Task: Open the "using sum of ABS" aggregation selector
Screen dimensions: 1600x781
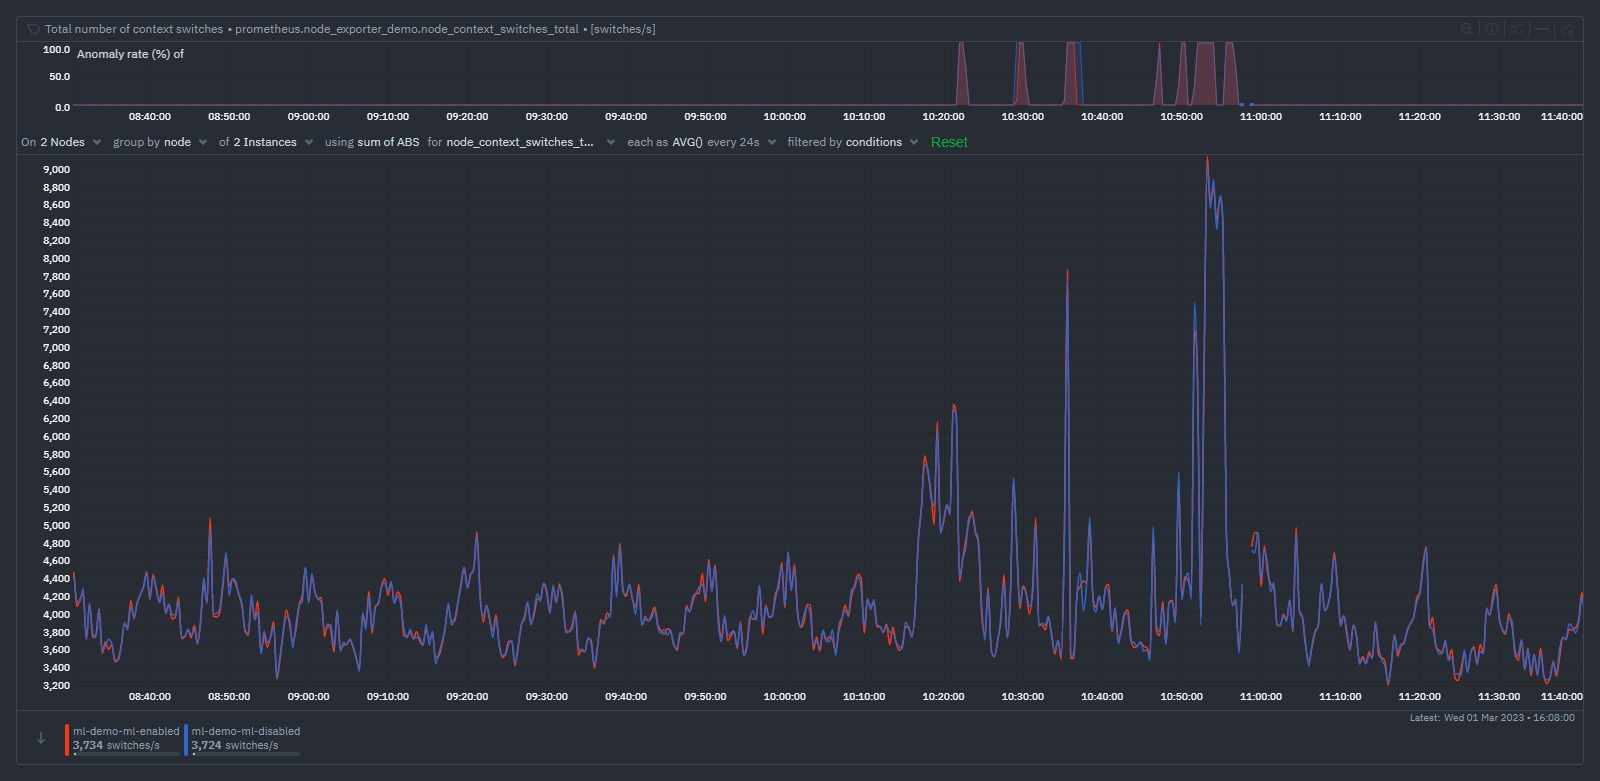Action: tap(372, 142)
